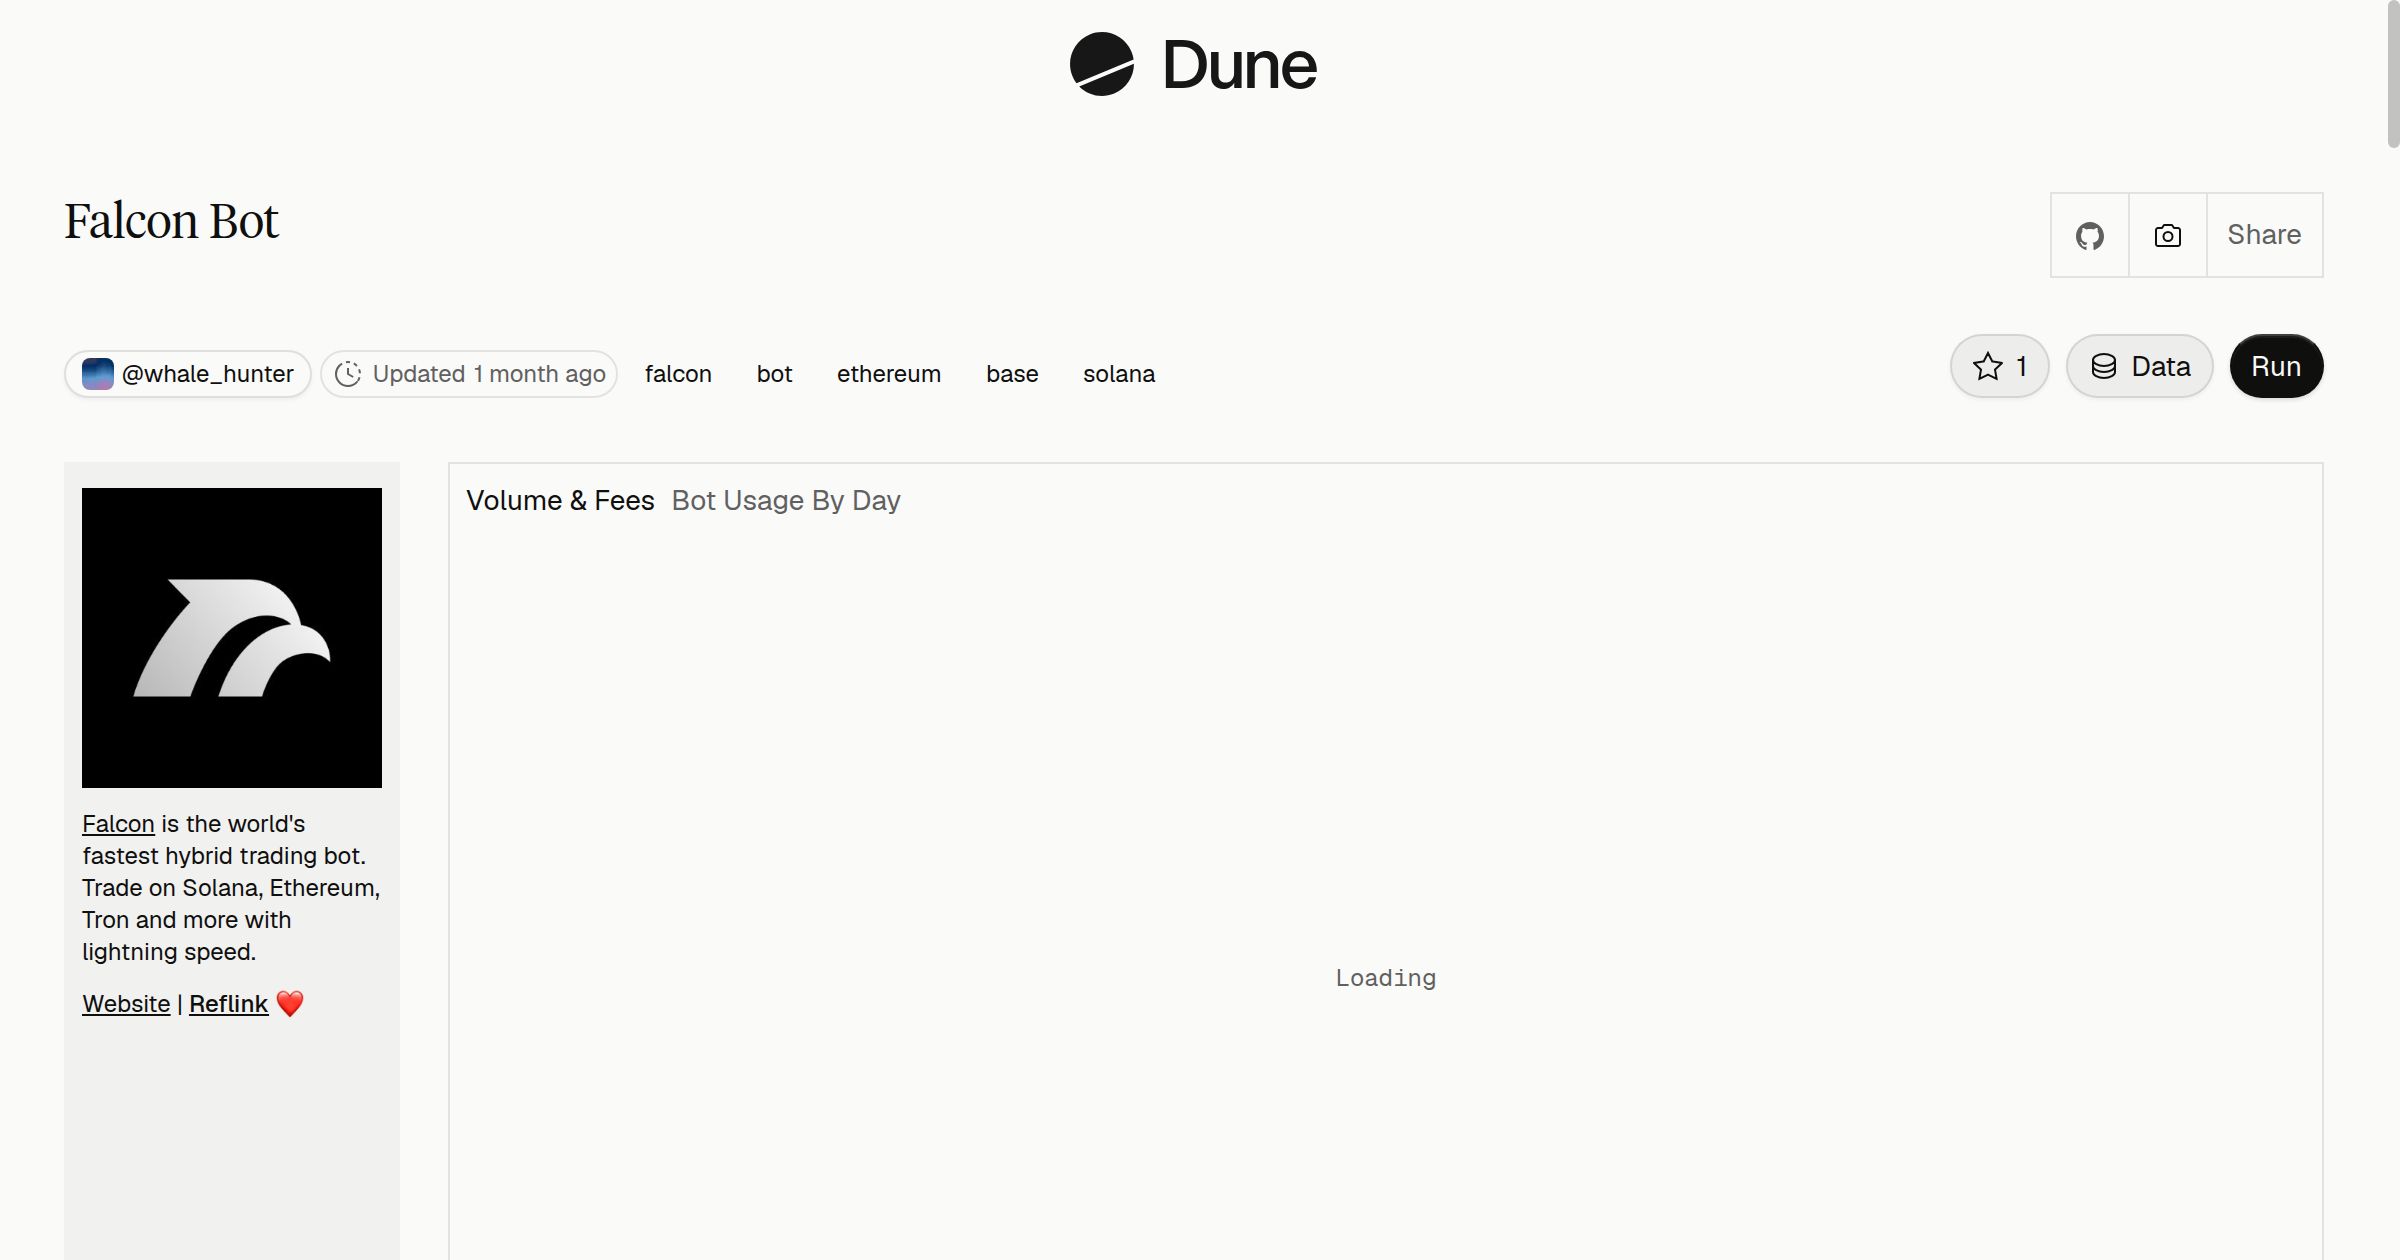
Task: Select the bot tag
Action: [774, 374]
